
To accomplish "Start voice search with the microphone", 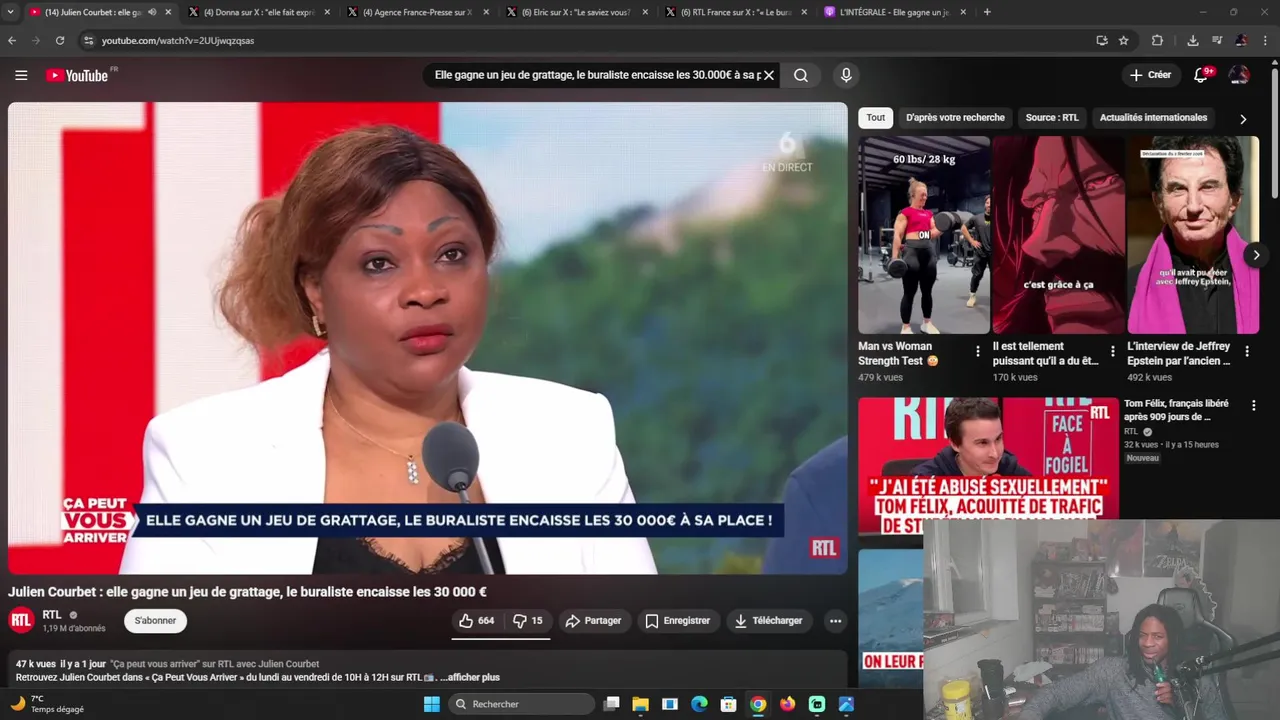I will pos(846,75).
